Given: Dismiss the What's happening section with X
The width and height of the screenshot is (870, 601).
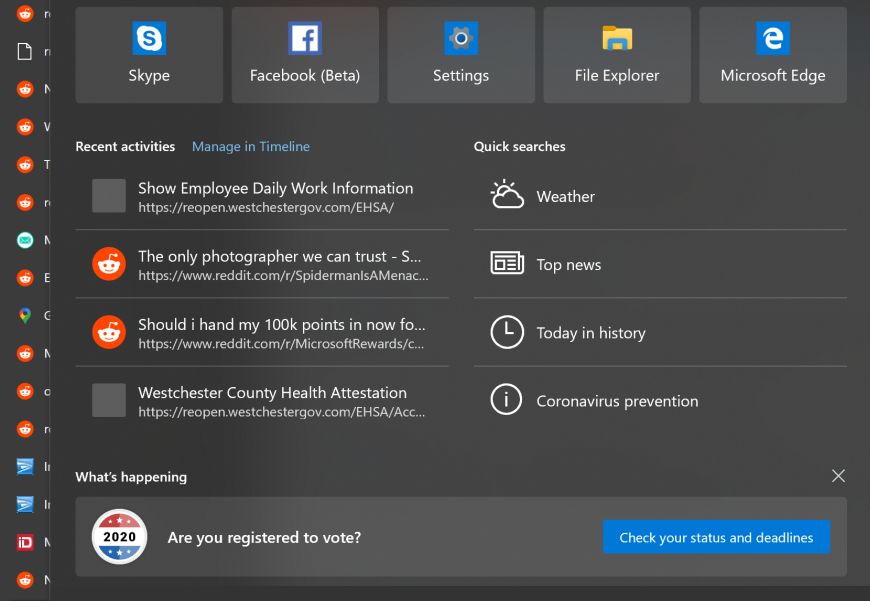Looking at the screenshot, I should tap(838, 476).
